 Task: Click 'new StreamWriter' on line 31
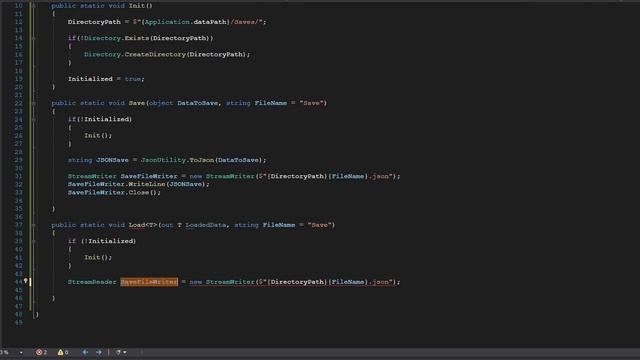pos(222,176)
